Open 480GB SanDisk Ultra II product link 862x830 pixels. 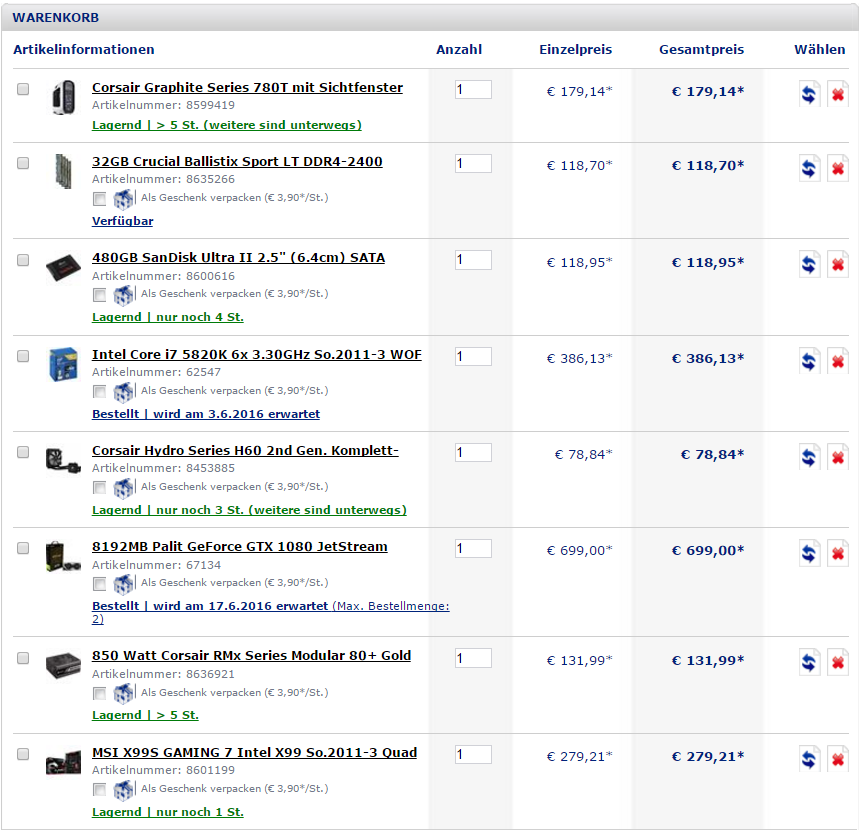238,258
